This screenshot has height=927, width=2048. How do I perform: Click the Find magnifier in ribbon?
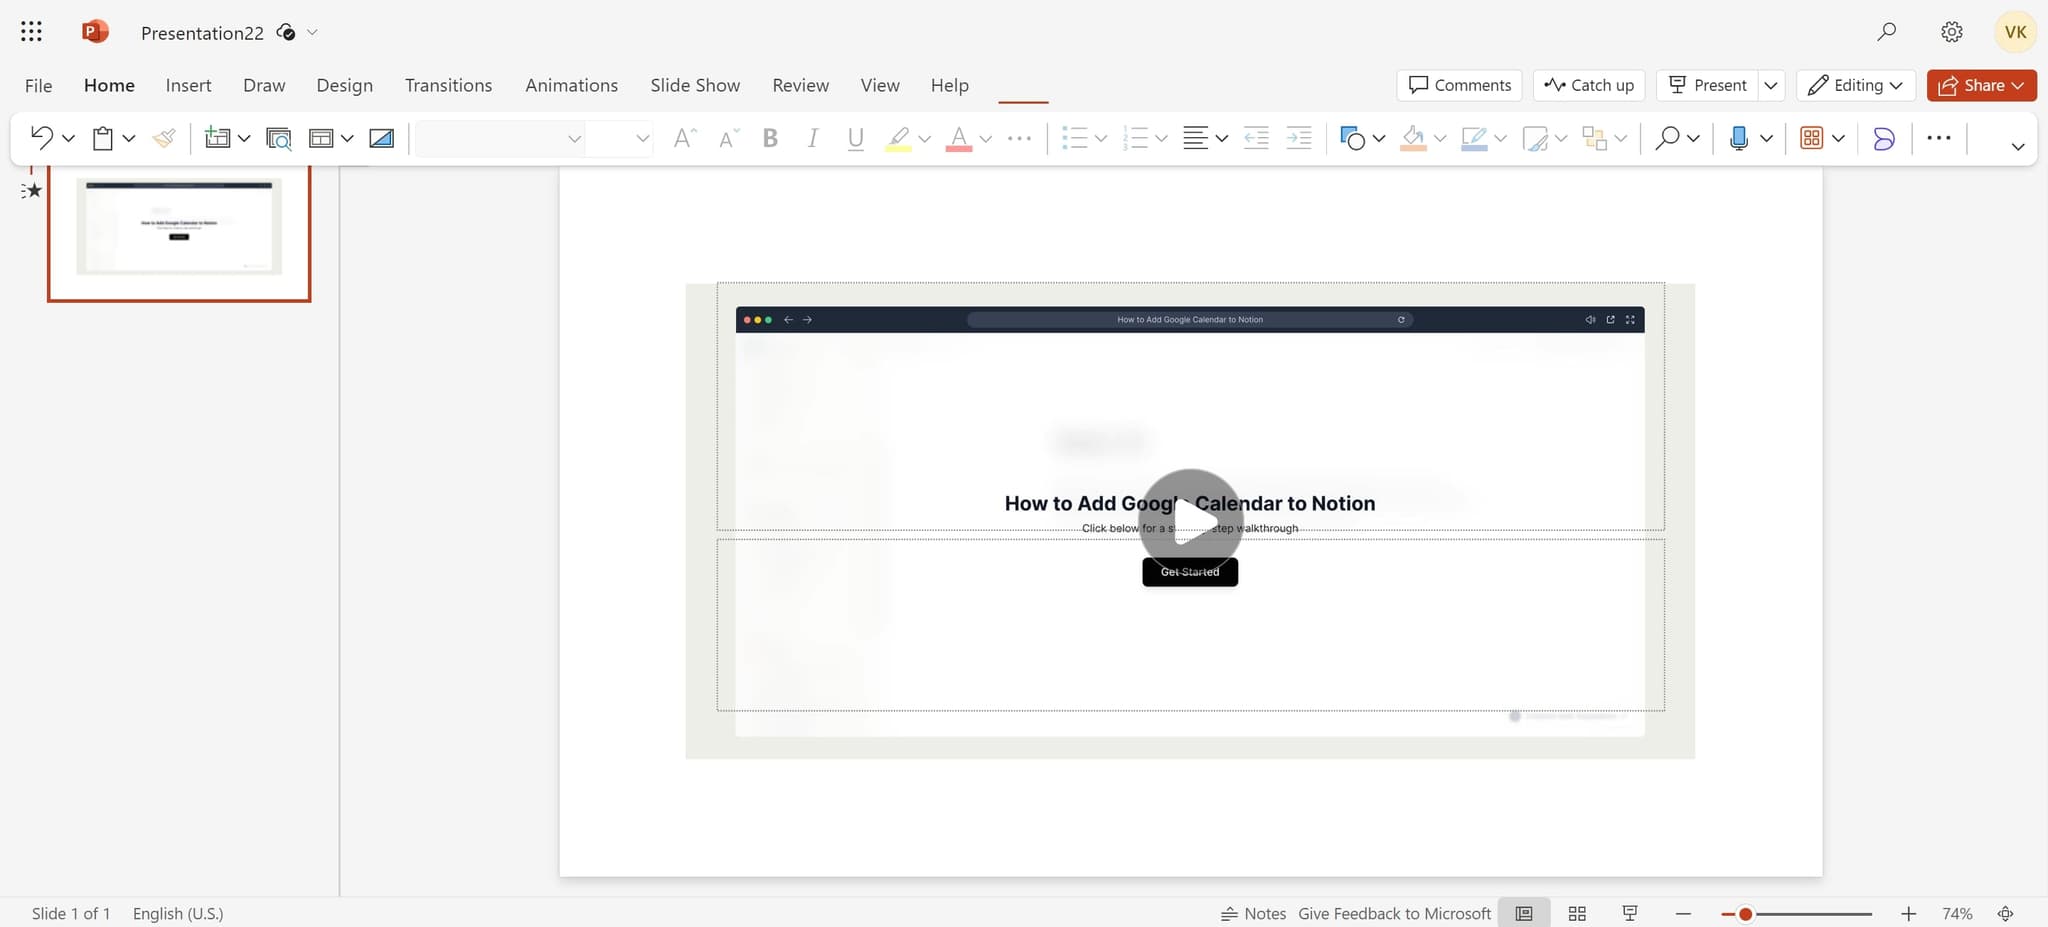click(1667, 138)
